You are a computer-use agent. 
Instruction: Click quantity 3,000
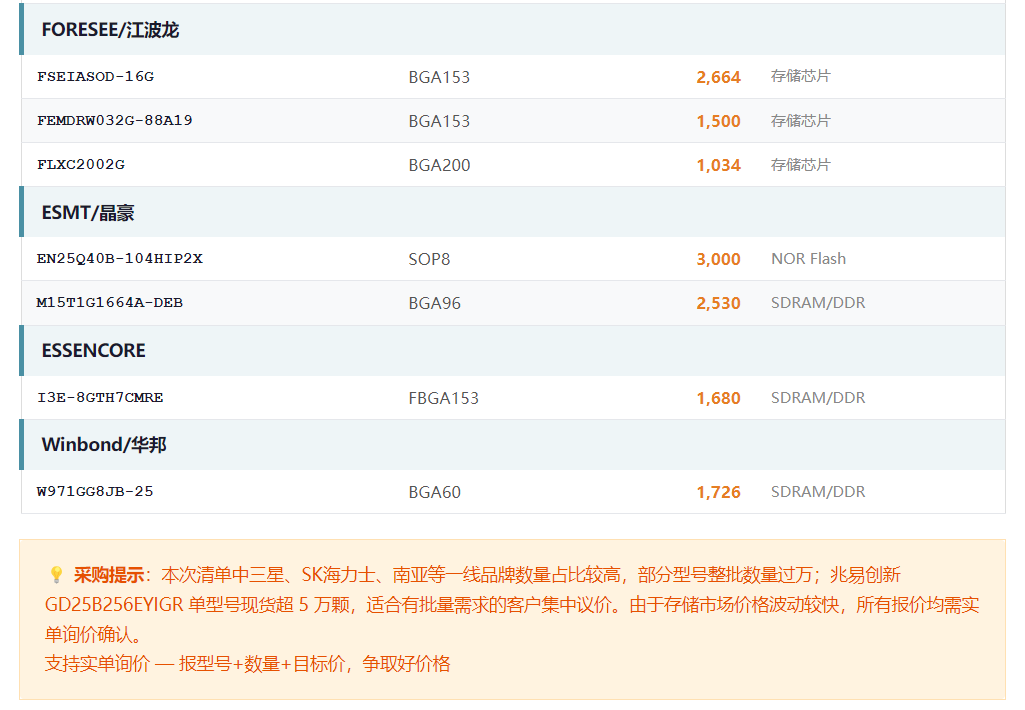point(718,260)
